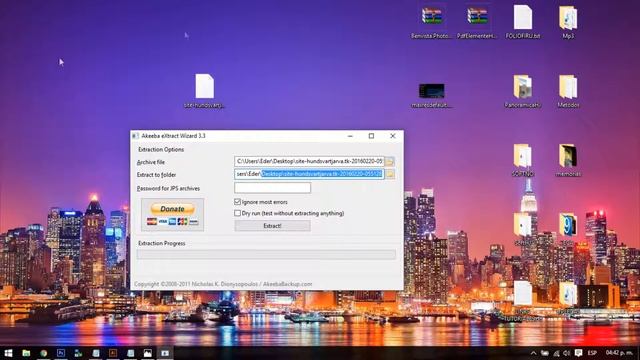Click the Archive file label
Image resolution: width=640 pixels, height=360 pixels.
(151, 162)
